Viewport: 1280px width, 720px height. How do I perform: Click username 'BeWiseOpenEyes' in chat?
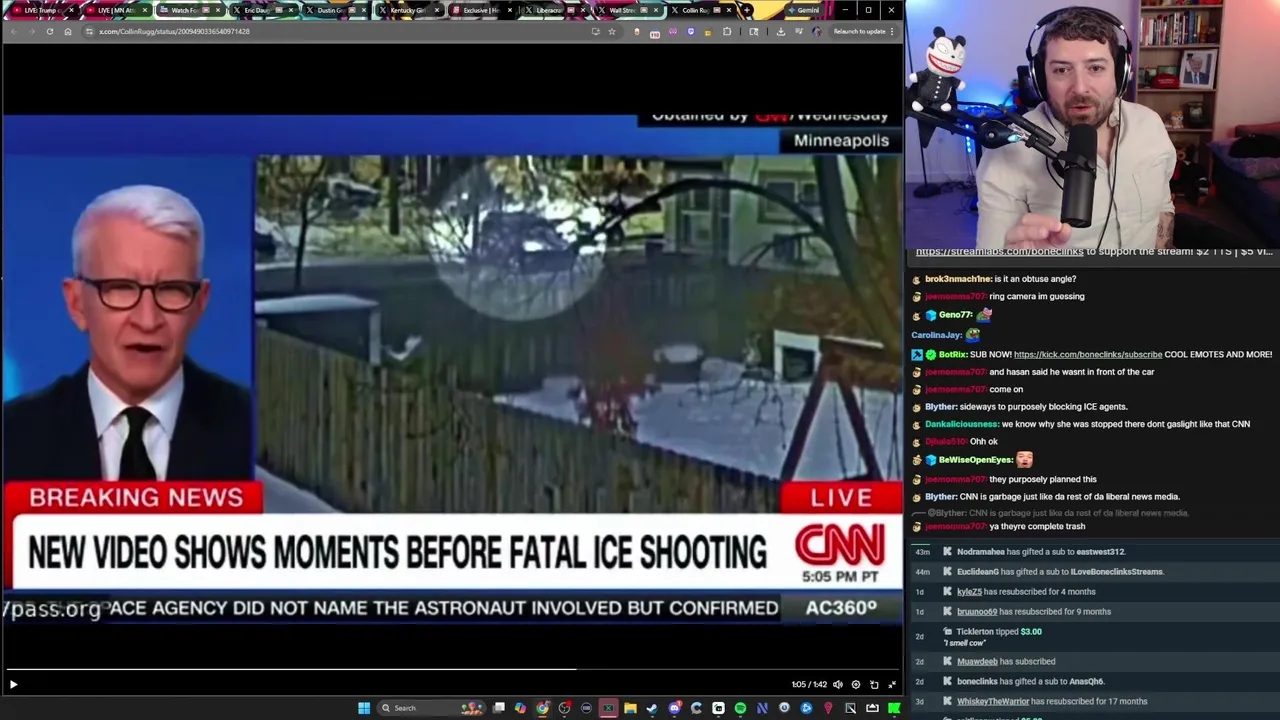[x=975, y=460]
